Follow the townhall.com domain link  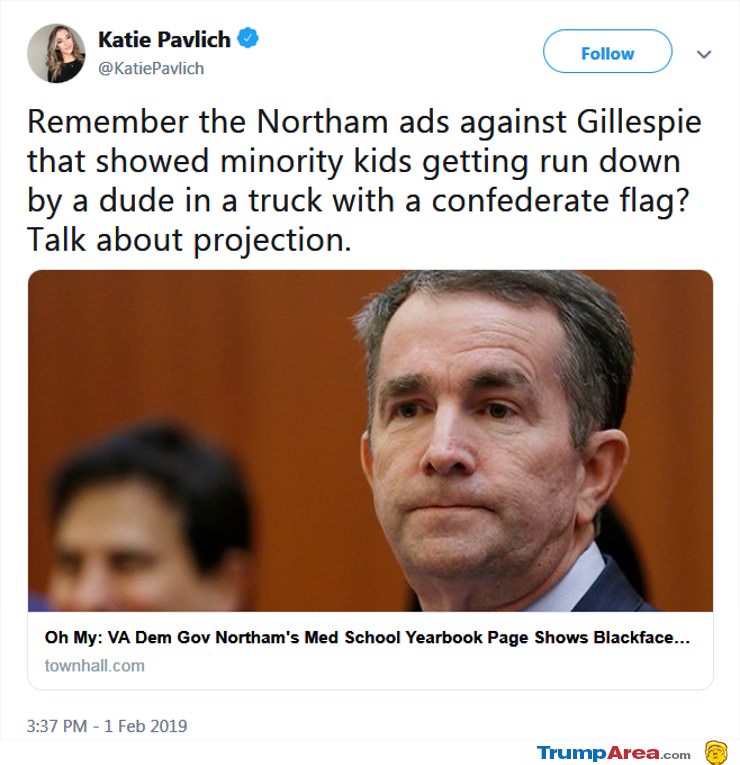point(95,665)
